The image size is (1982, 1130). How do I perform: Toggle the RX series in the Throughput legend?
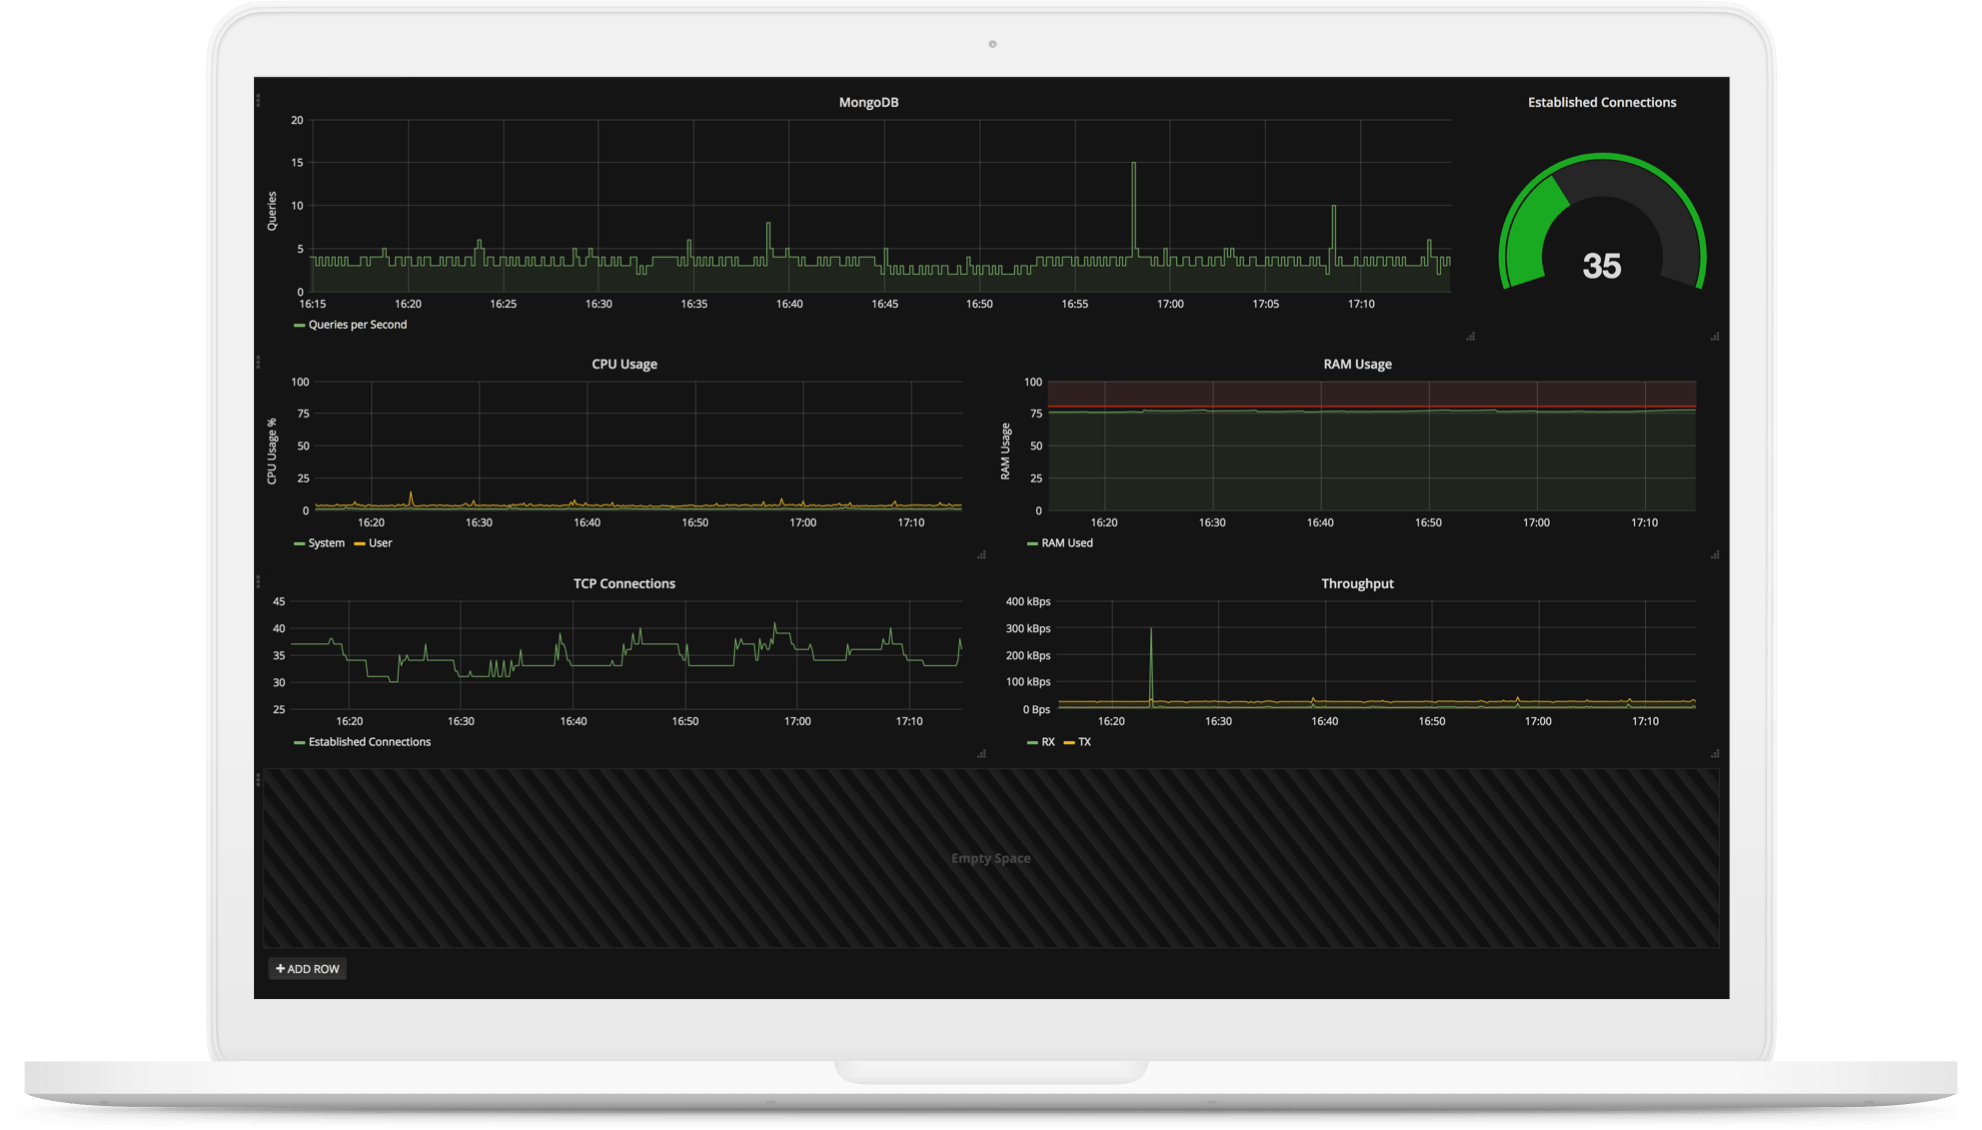pos(1047,742)
